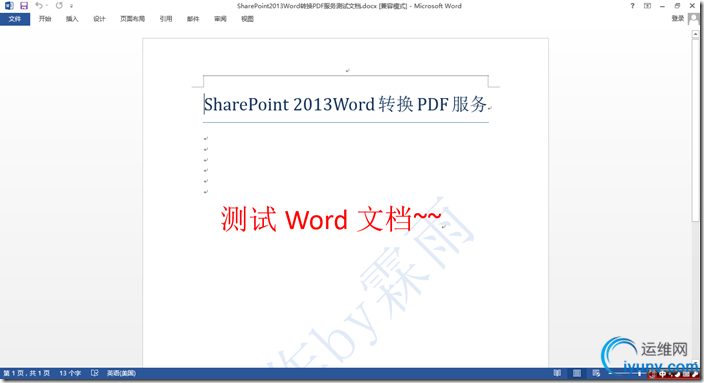Undo the last action
Screen dimensions: 704x383
point(39,6)
